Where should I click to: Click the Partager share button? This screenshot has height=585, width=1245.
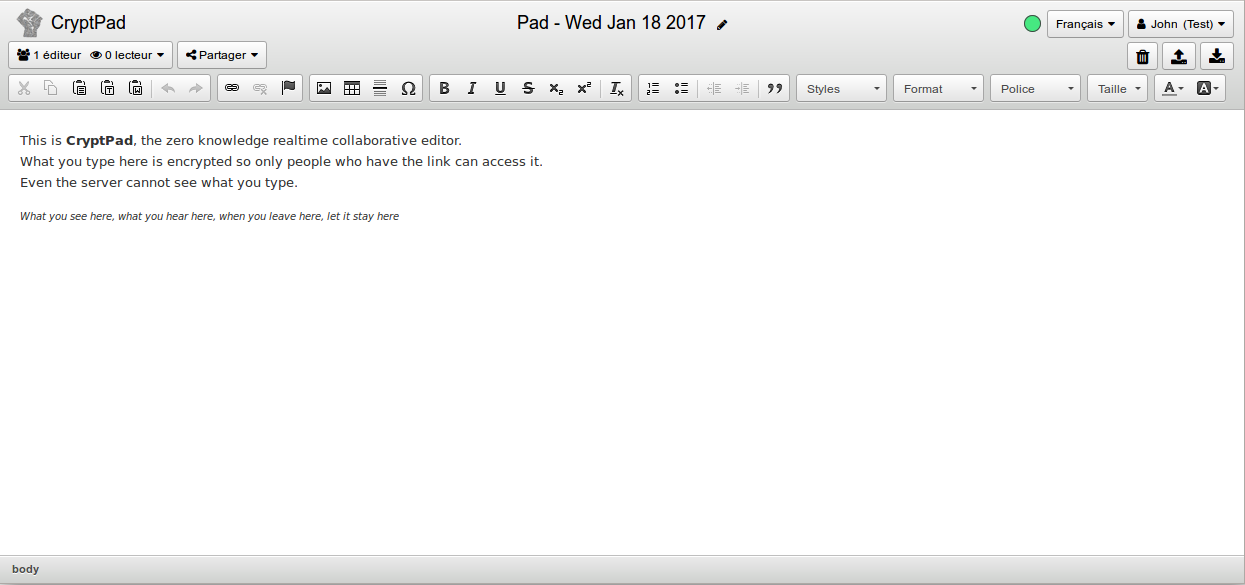222,55
